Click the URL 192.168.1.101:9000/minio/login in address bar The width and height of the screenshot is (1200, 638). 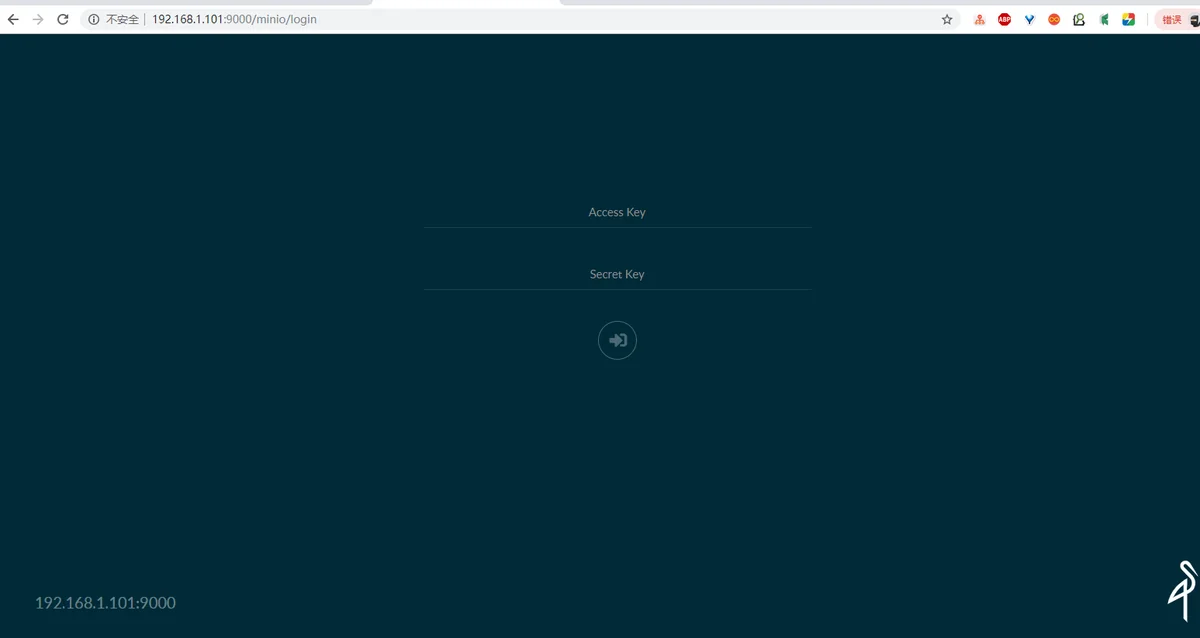click(x=234, y=19)
